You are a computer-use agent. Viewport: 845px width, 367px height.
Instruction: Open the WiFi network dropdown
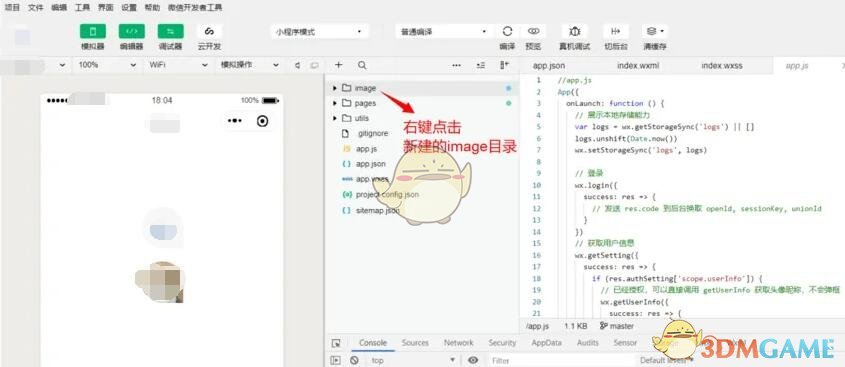point(178,65)
